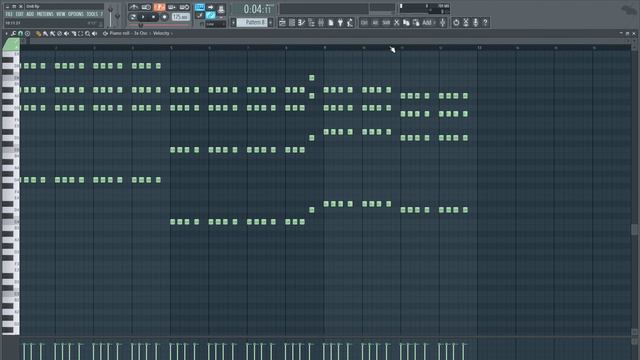Select the Draw pencil tool in piano roll
This screenshot has width=640, height=360.
[x=38, y=33]
